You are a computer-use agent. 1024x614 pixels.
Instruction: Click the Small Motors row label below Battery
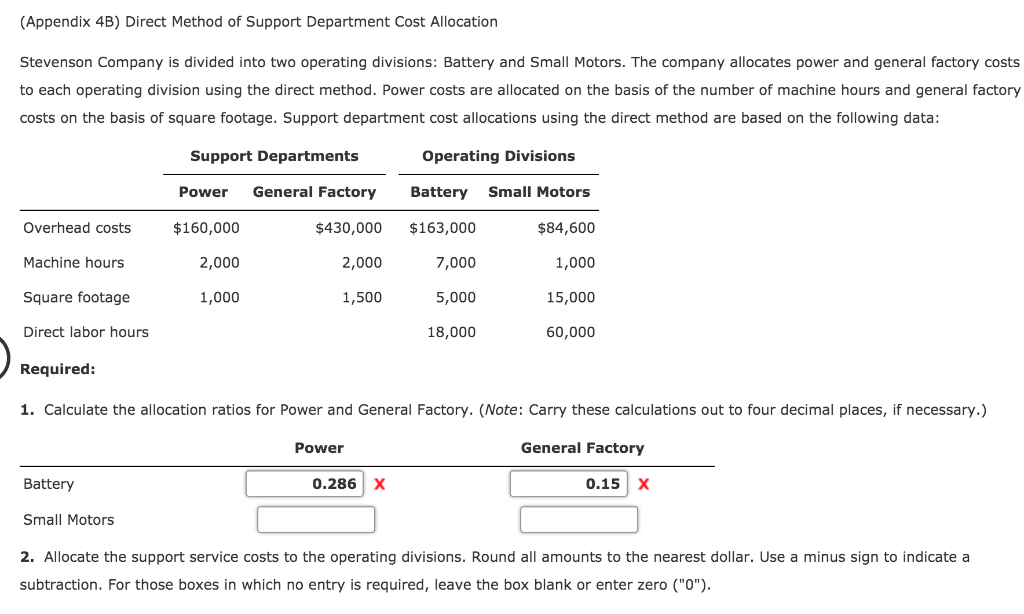pyautogui.click(x=69, y=519)
